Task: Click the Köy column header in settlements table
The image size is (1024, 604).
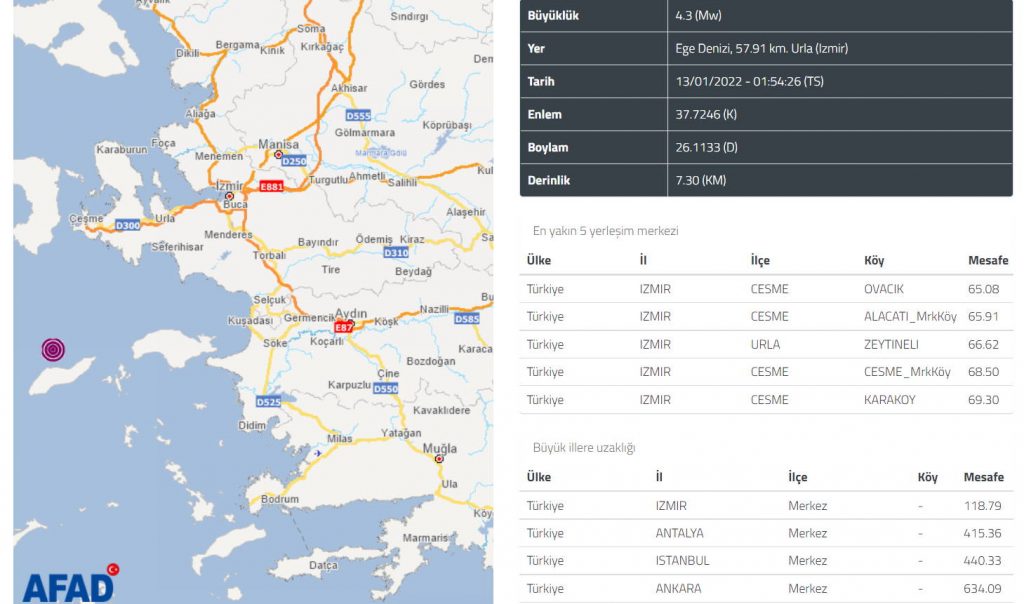Action: (x=874, y=261)
